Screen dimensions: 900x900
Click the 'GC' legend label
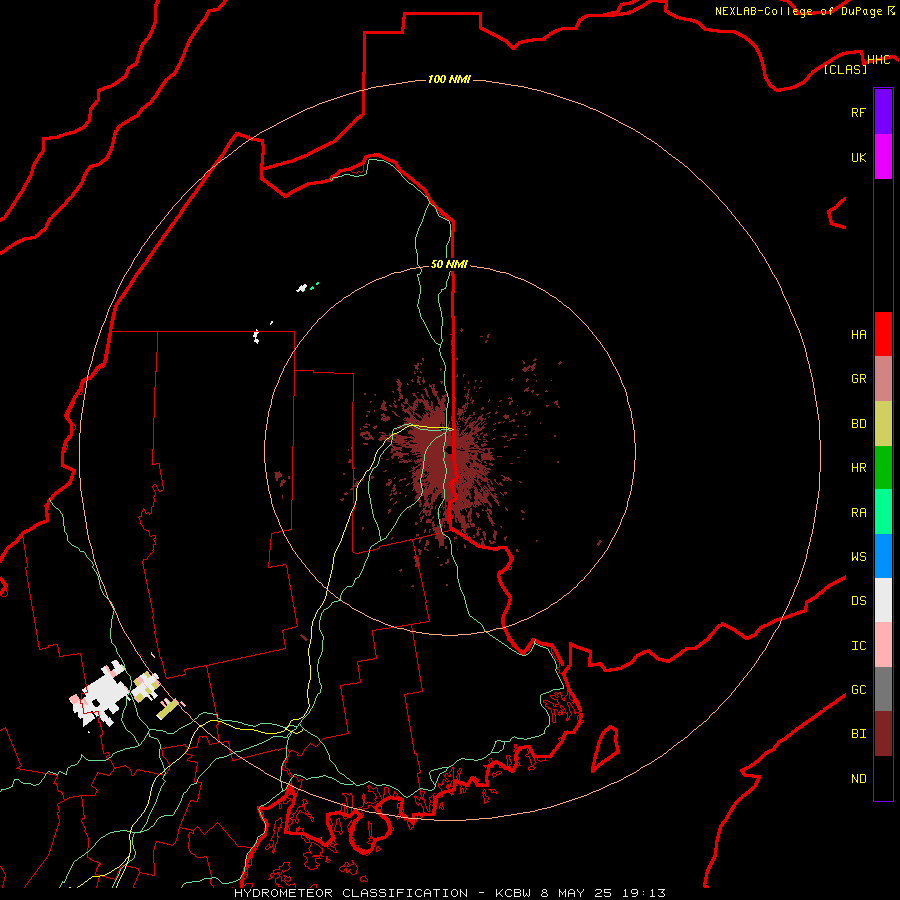coord(858,690)
